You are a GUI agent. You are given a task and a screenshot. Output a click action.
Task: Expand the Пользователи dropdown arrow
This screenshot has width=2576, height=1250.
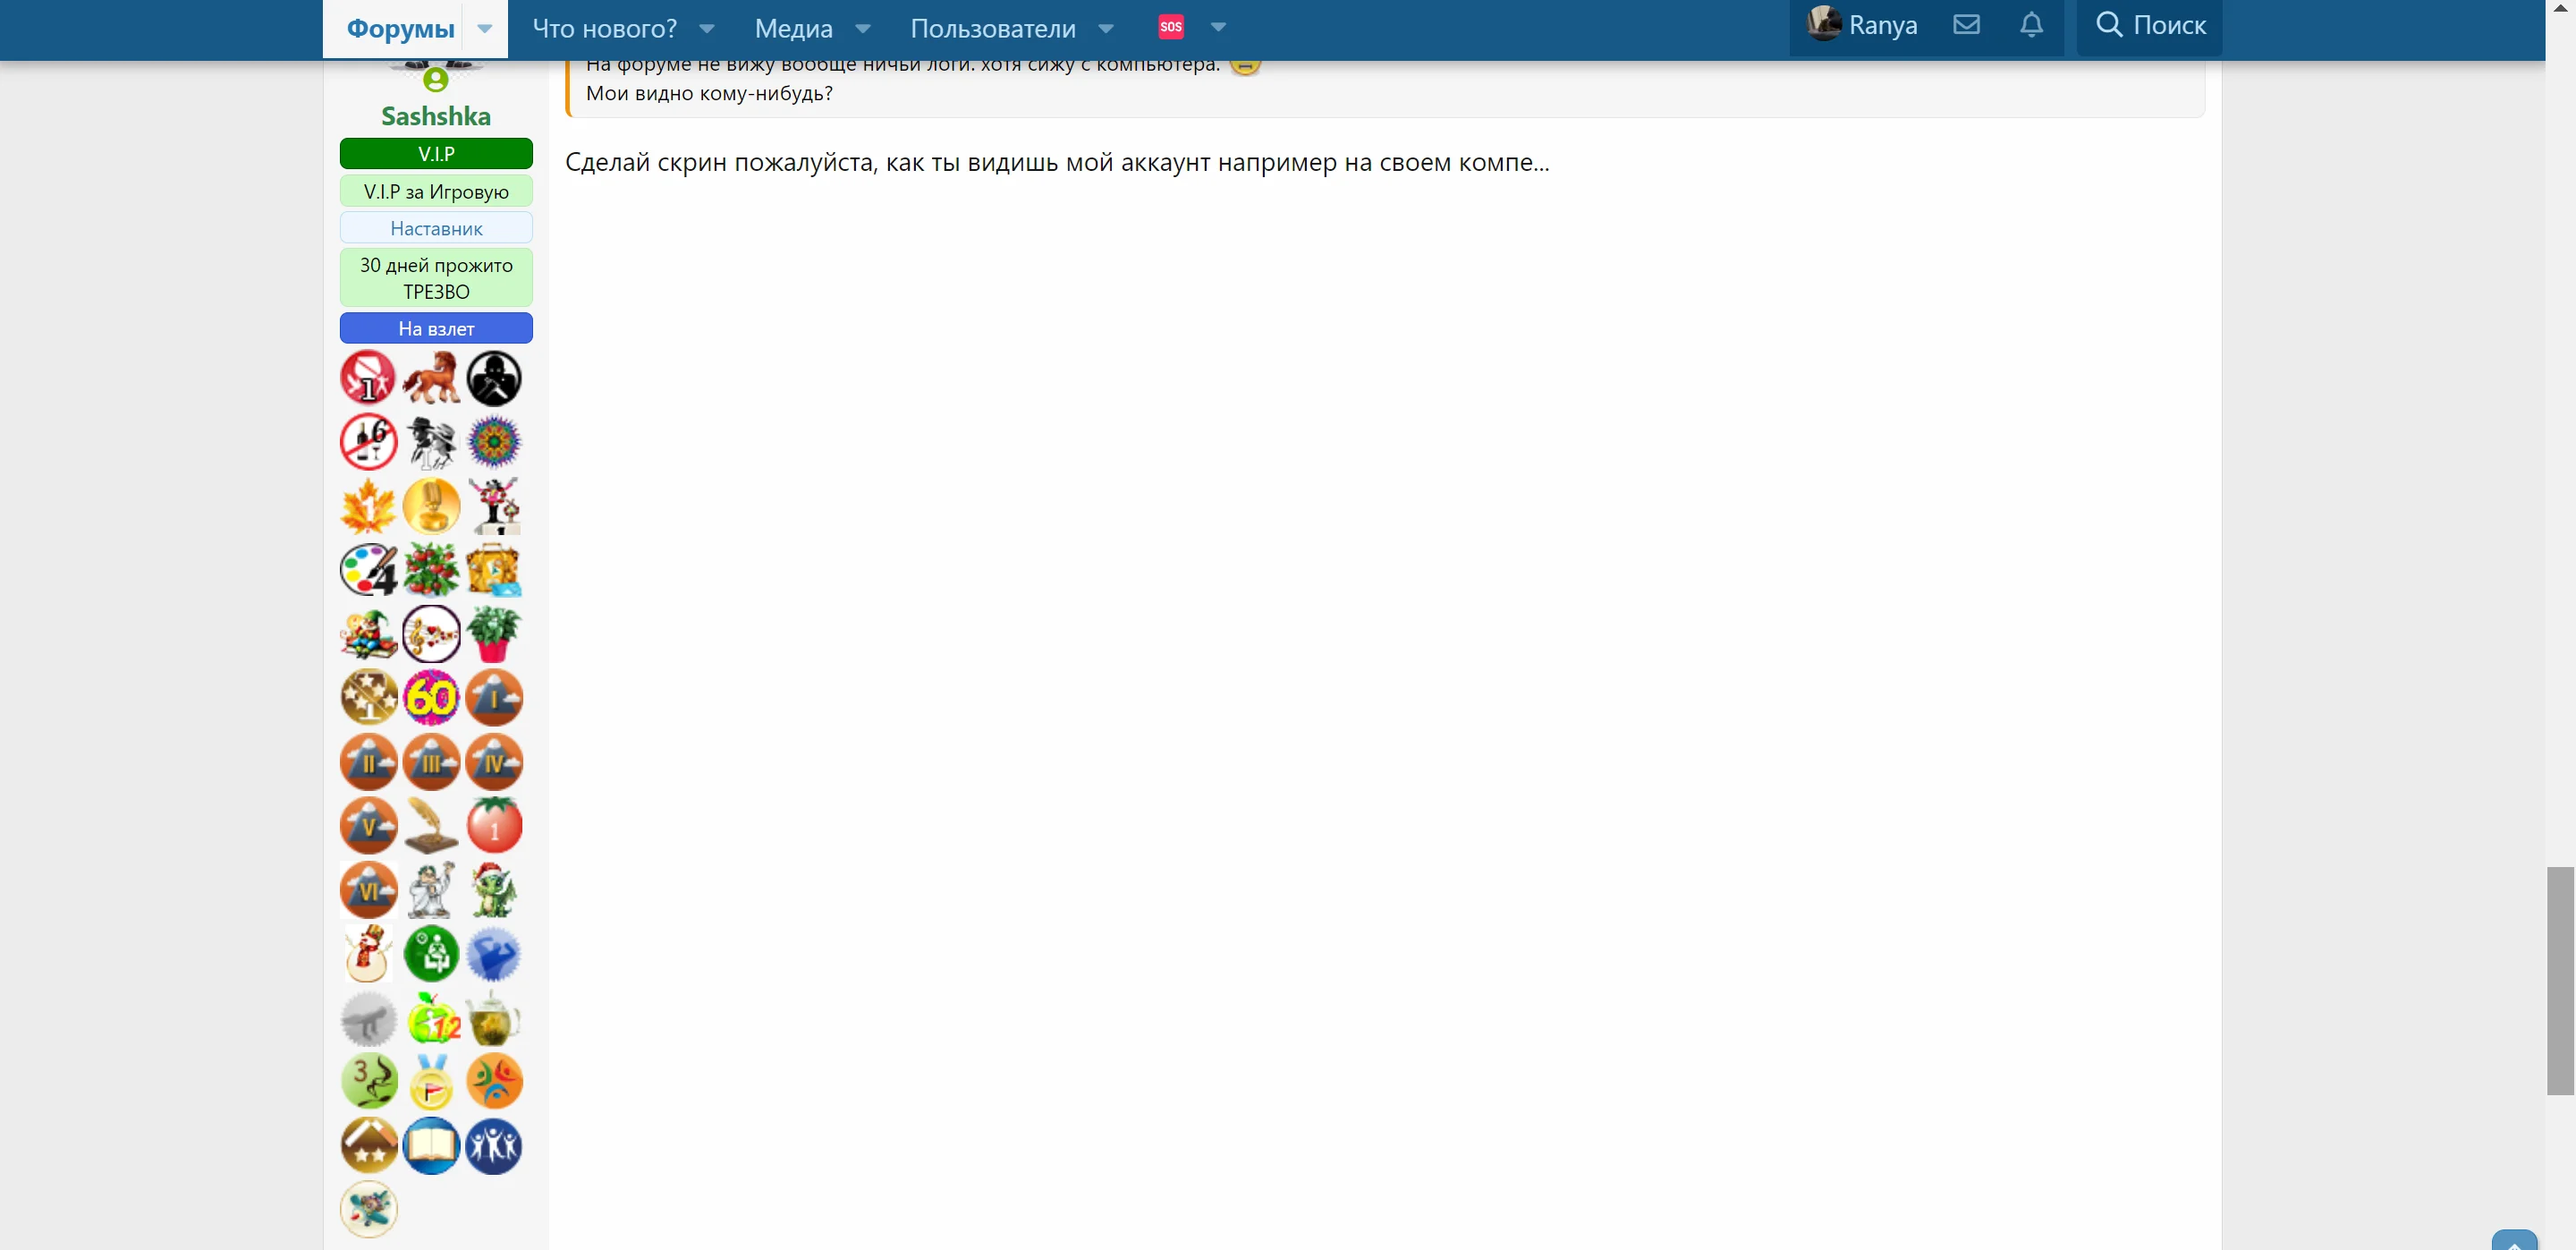point(1106,28)
